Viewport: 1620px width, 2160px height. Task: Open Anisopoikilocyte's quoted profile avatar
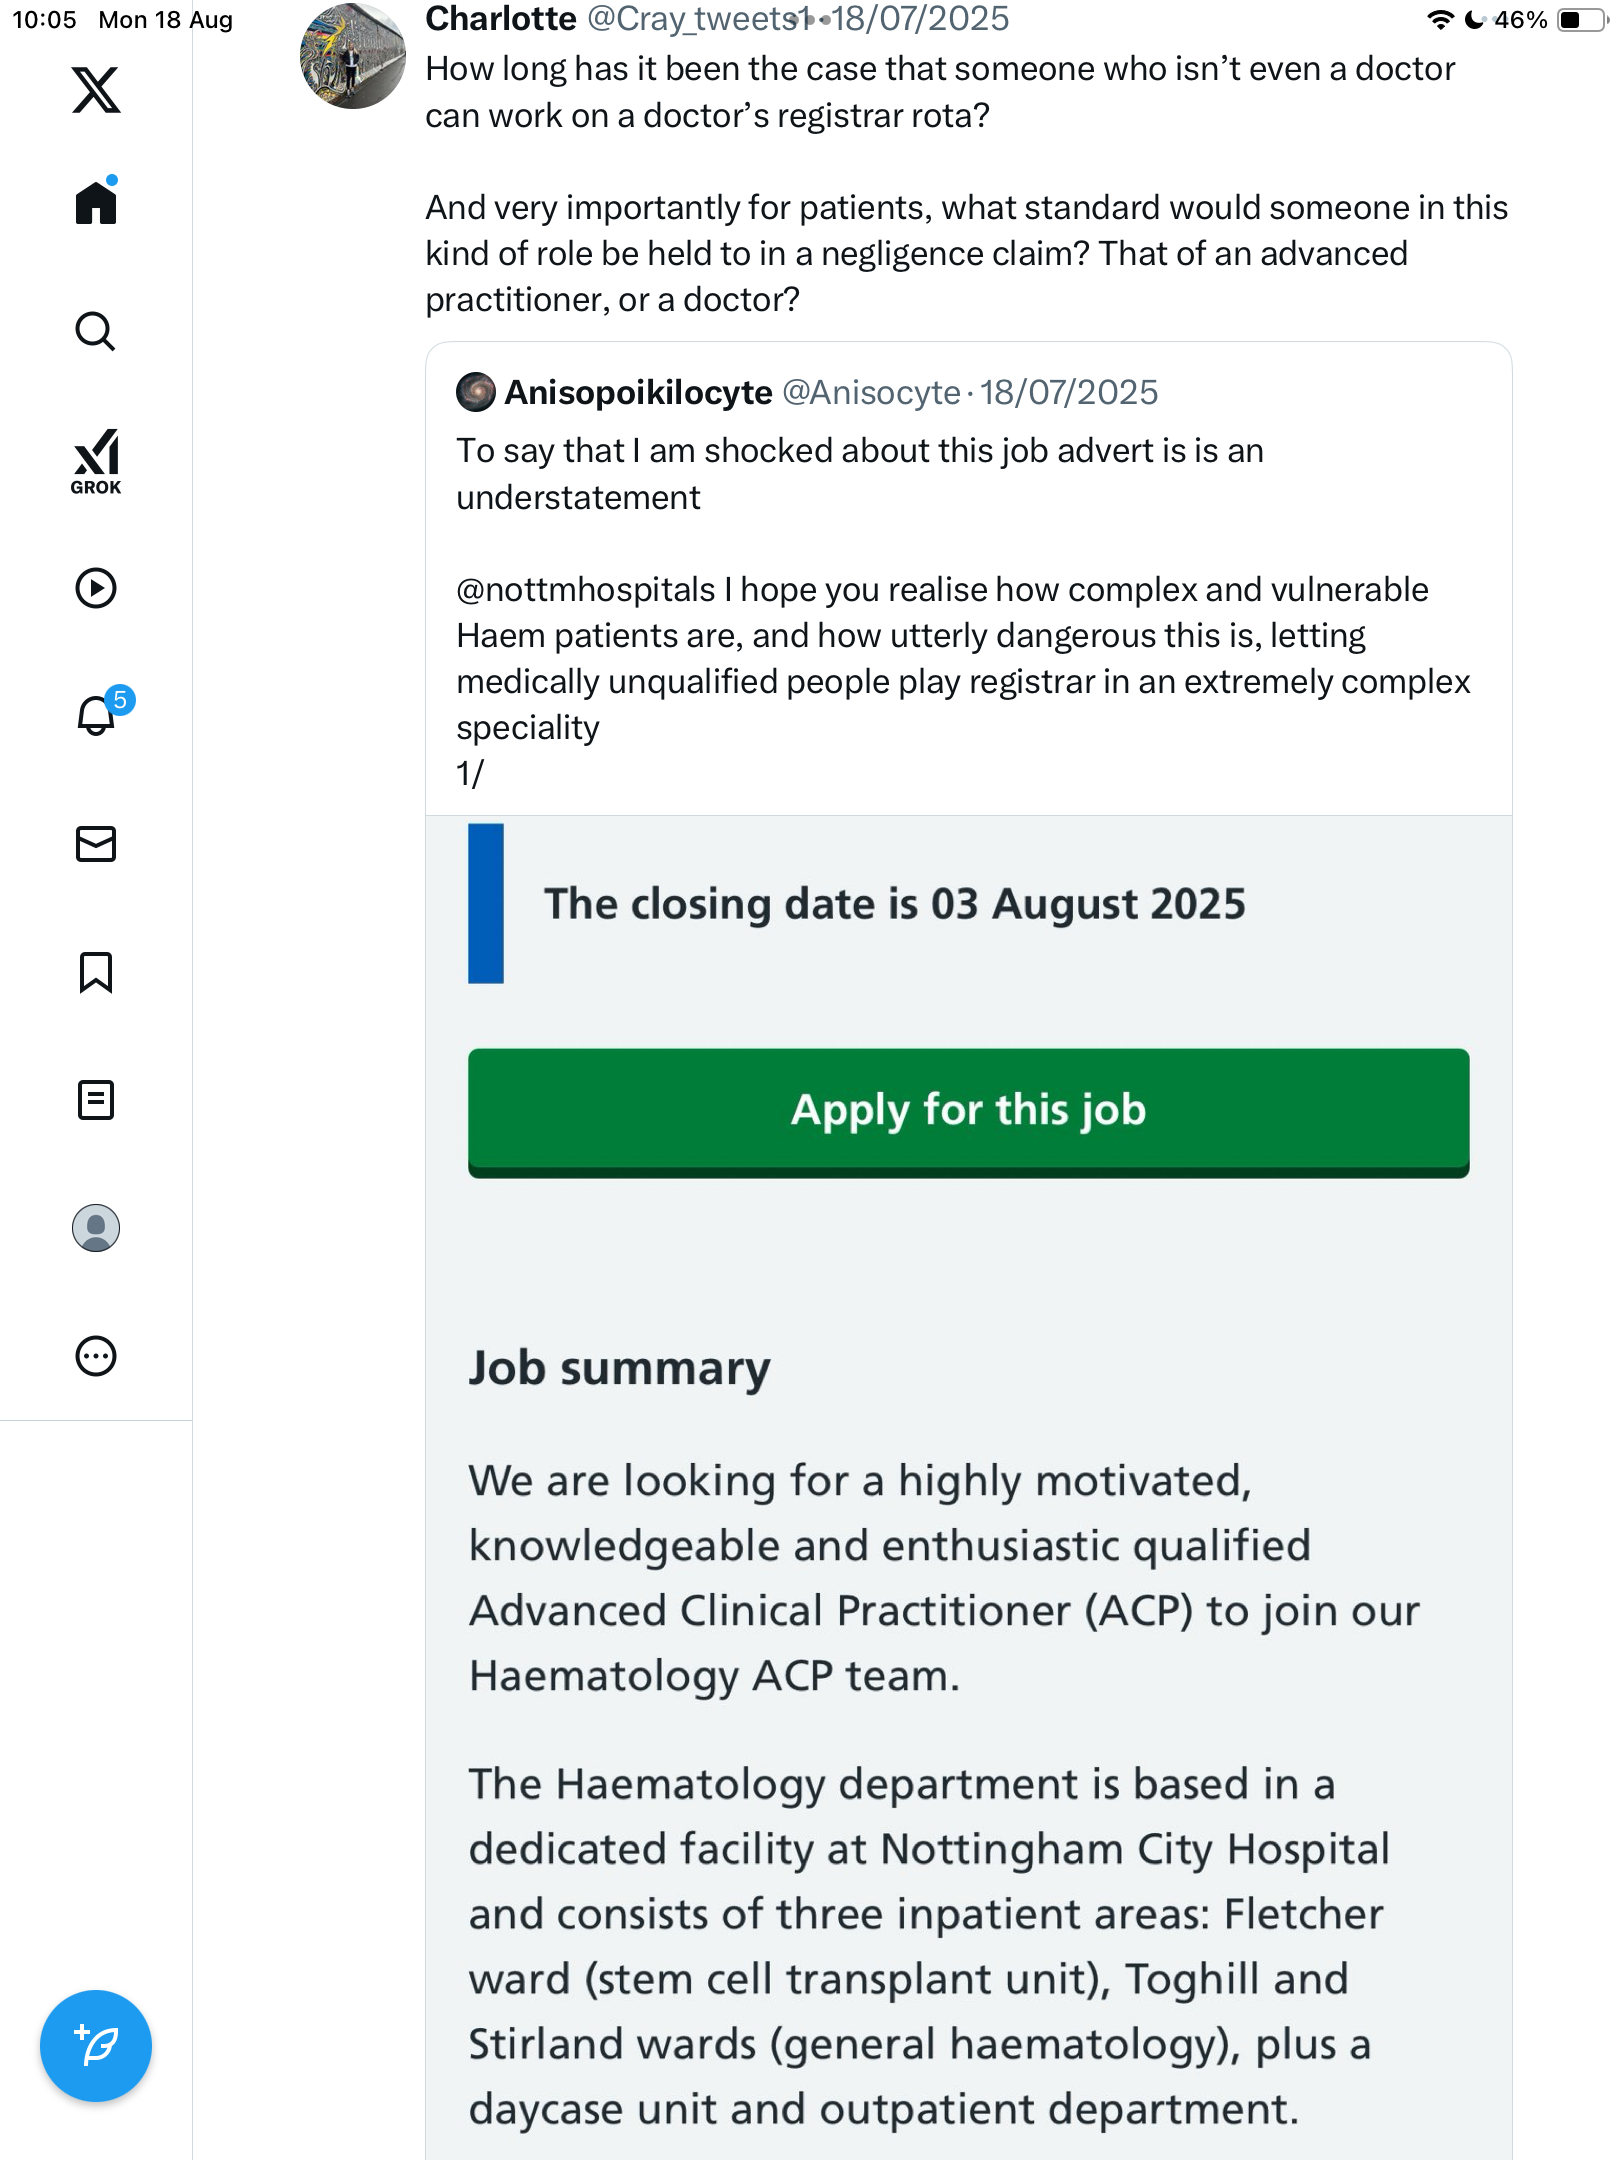click(x=476, y=392)
